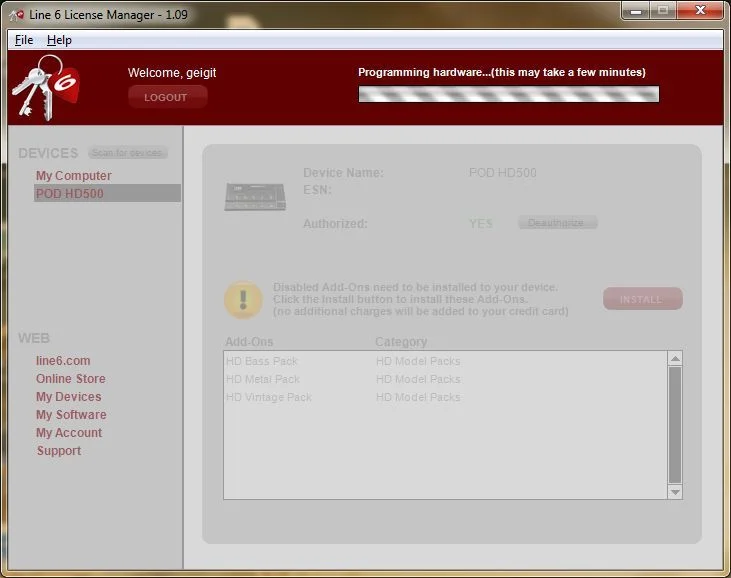This screenshot has width=731, height=578.
Task: Click the Deauthorize button
Action: pyautogui.click(x=557, y=223)
